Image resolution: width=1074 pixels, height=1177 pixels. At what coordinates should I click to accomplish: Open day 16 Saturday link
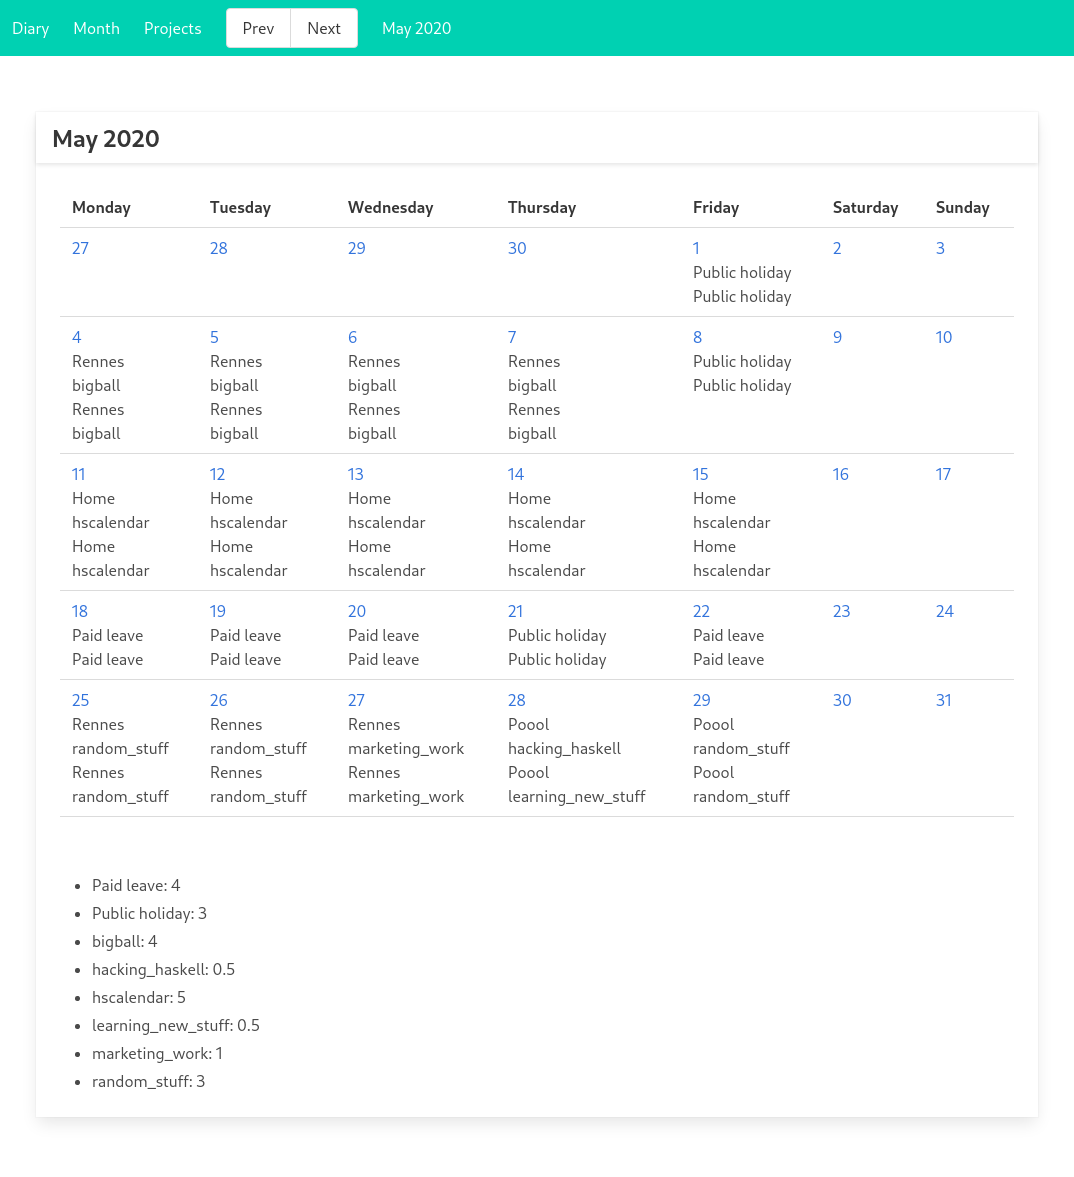click(841, 474)
